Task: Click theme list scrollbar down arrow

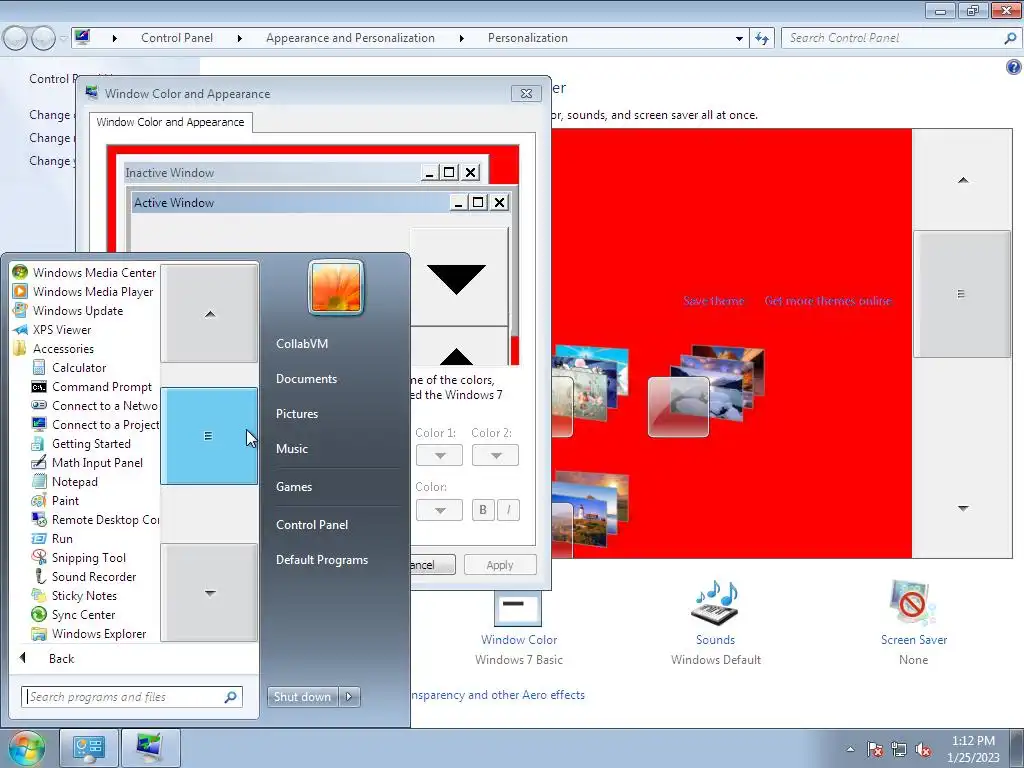Action: pos(963,508)
